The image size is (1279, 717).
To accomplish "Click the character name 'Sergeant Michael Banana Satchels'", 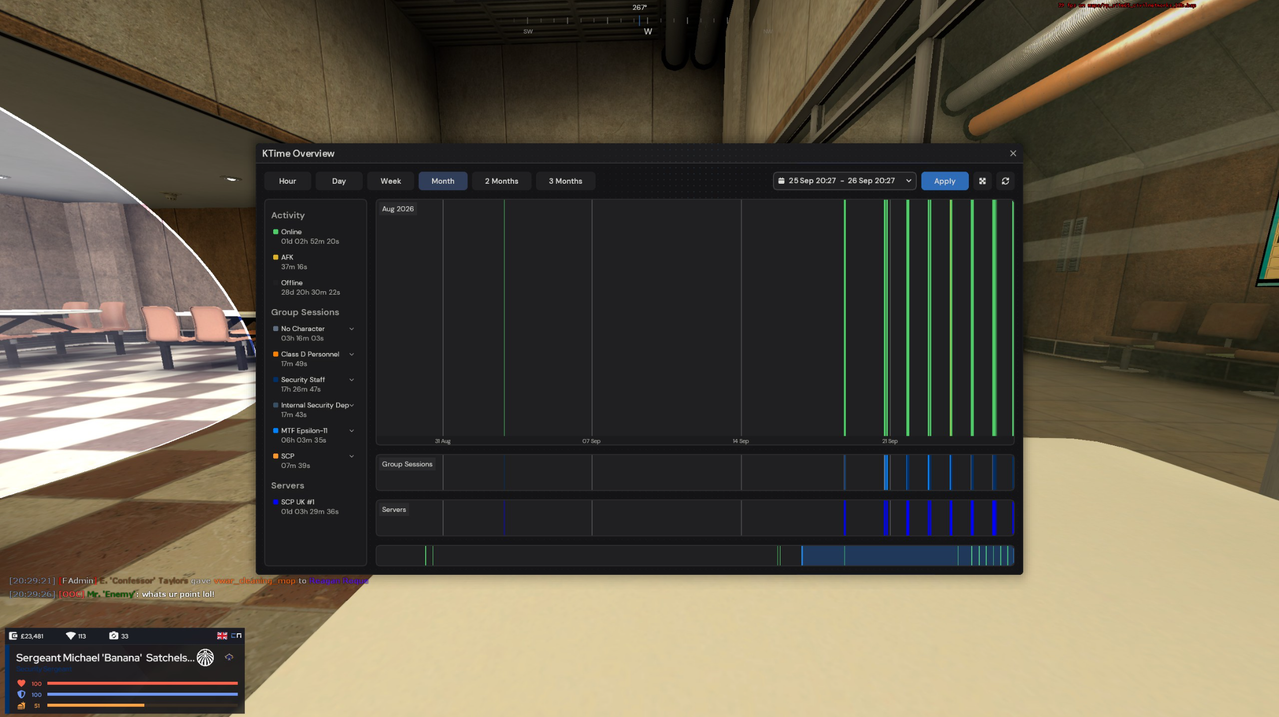I will point(105,658).
